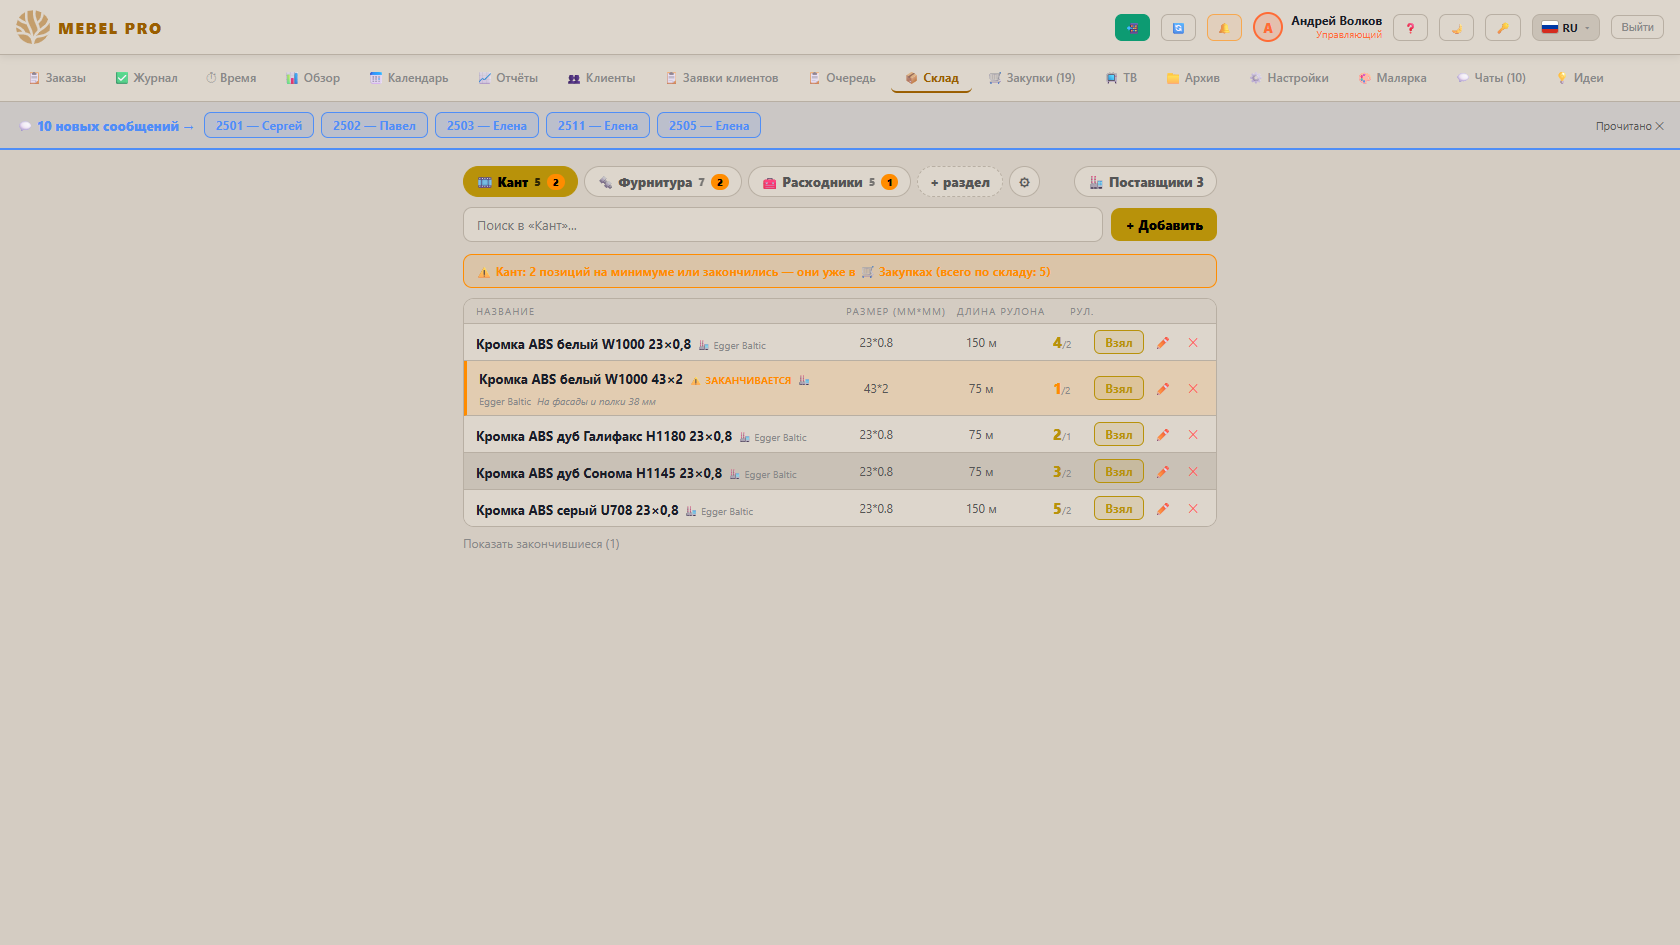Viewport: 1680px width, 945px height.
Task: Click the 10 новых сообщений link
Action: (x=107, y=126)
